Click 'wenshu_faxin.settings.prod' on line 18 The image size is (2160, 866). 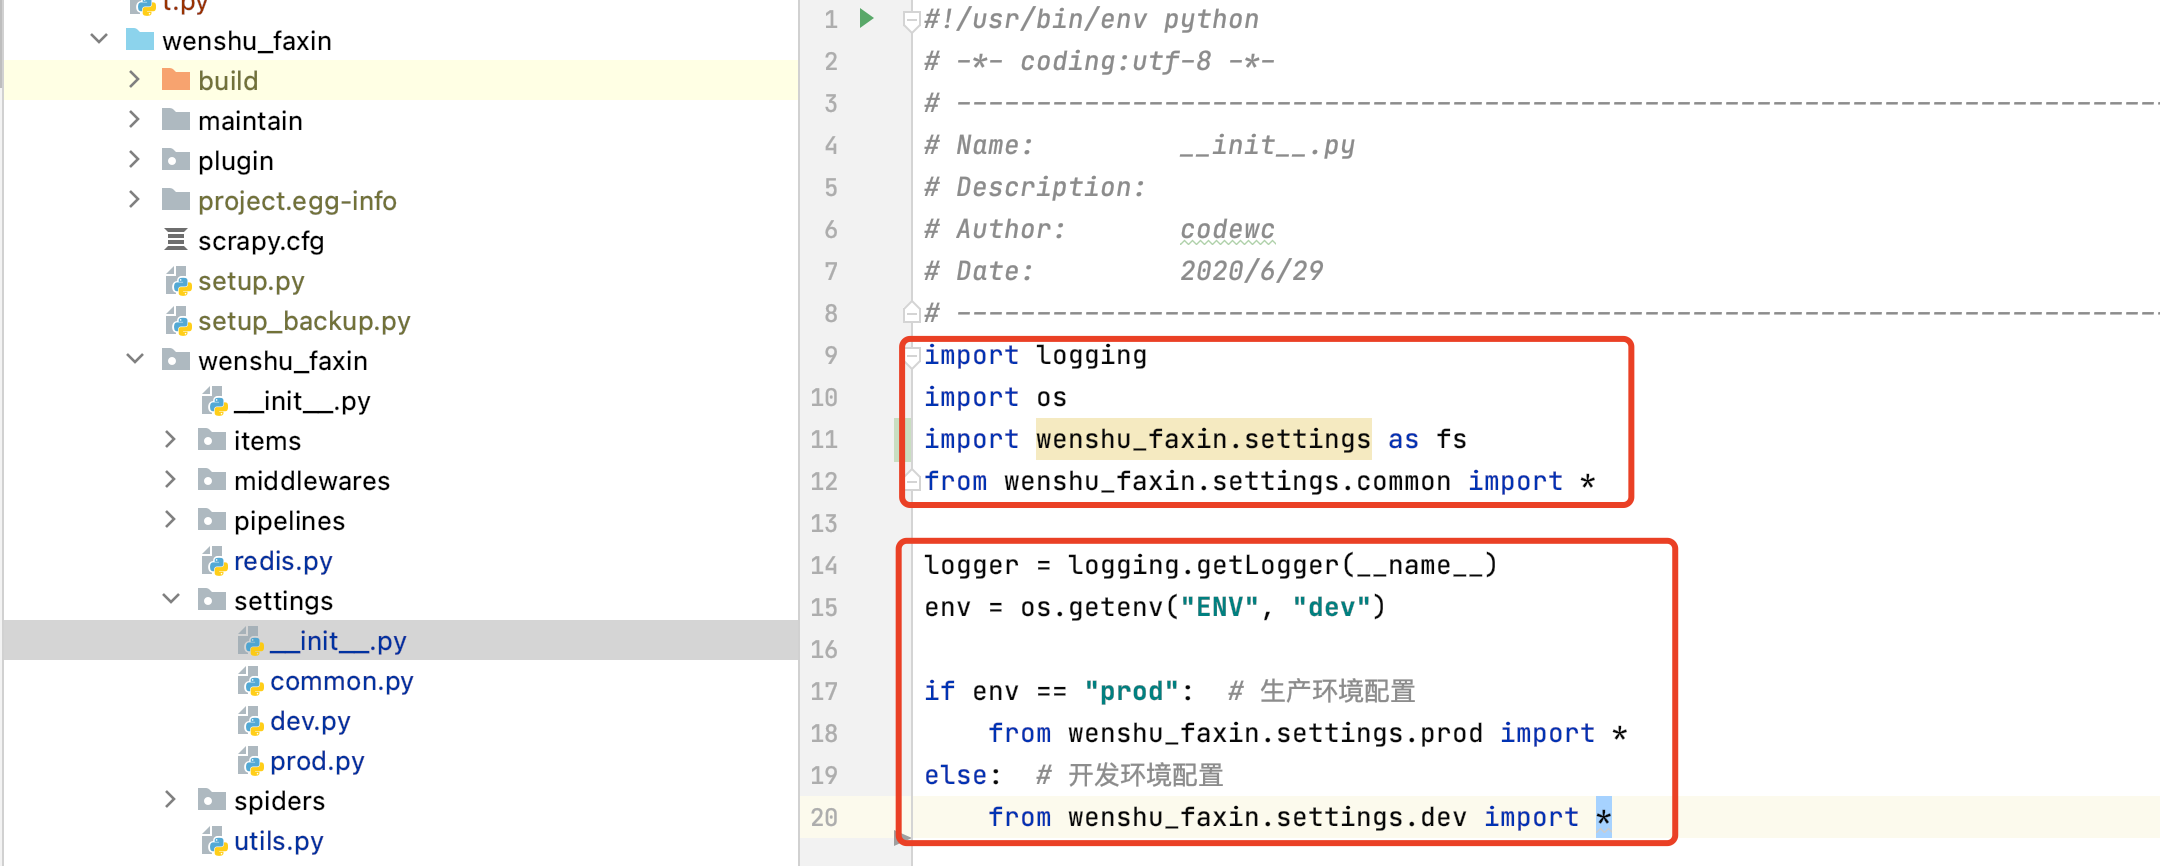(1275, 733)
